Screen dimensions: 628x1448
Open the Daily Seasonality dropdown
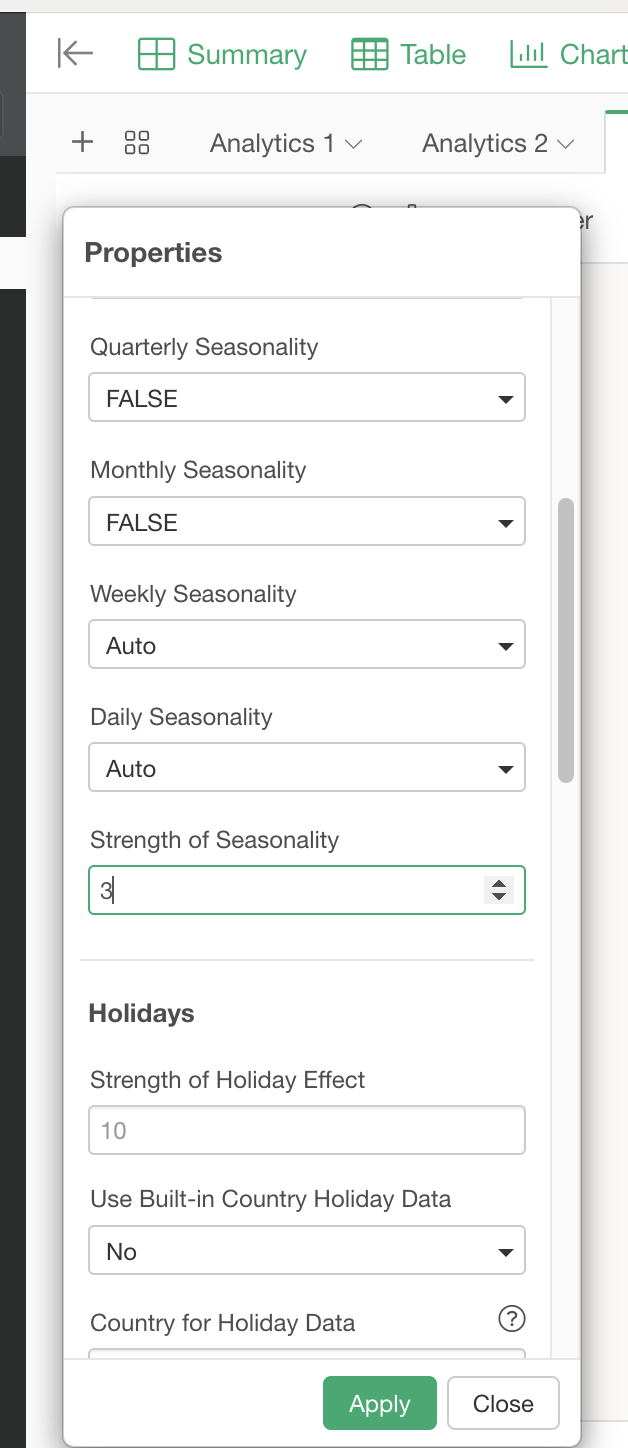pyautogui.click(x=307, y=768)
